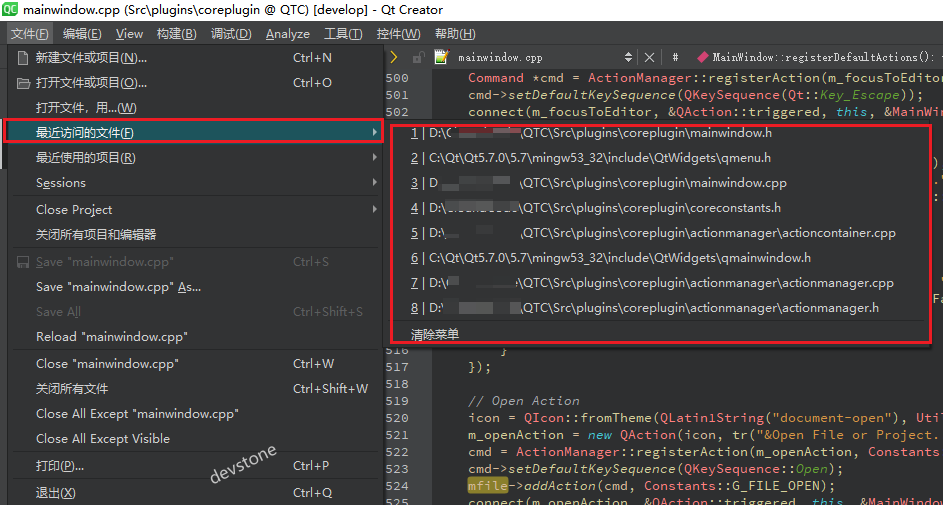Open the 文件(F) menu

point(31,34)
